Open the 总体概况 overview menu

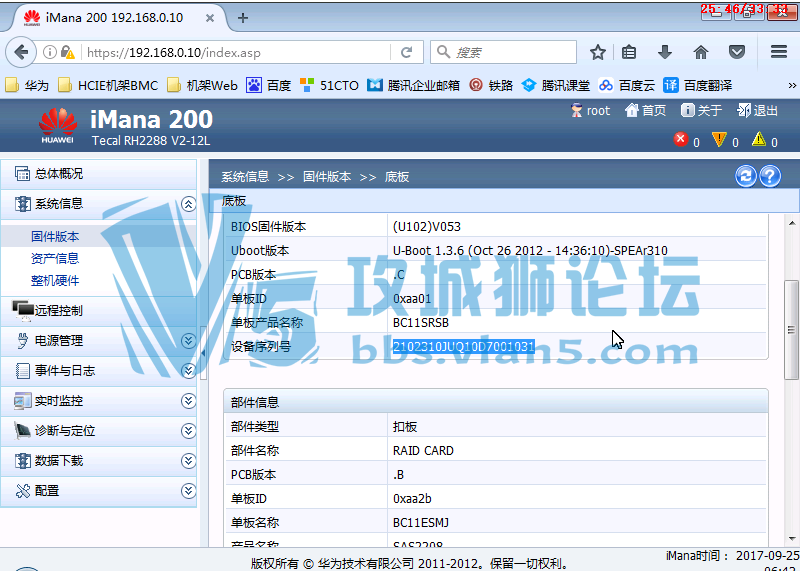(98, 173)
